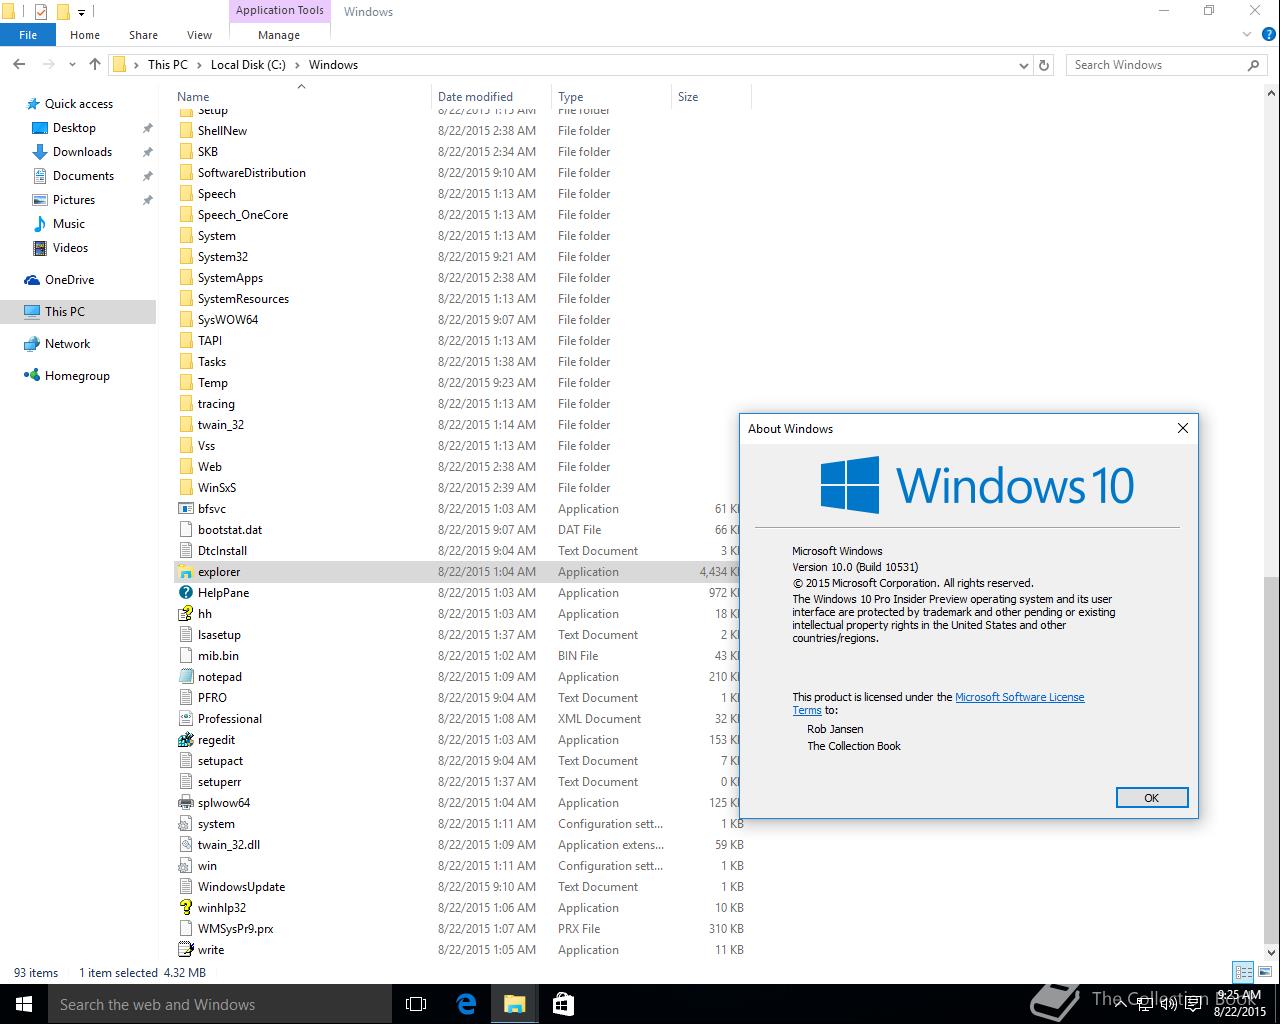This screenshot has height=1024, width=1280.
Task: Close the About Windows dialog
Action: coord(1182,428)
